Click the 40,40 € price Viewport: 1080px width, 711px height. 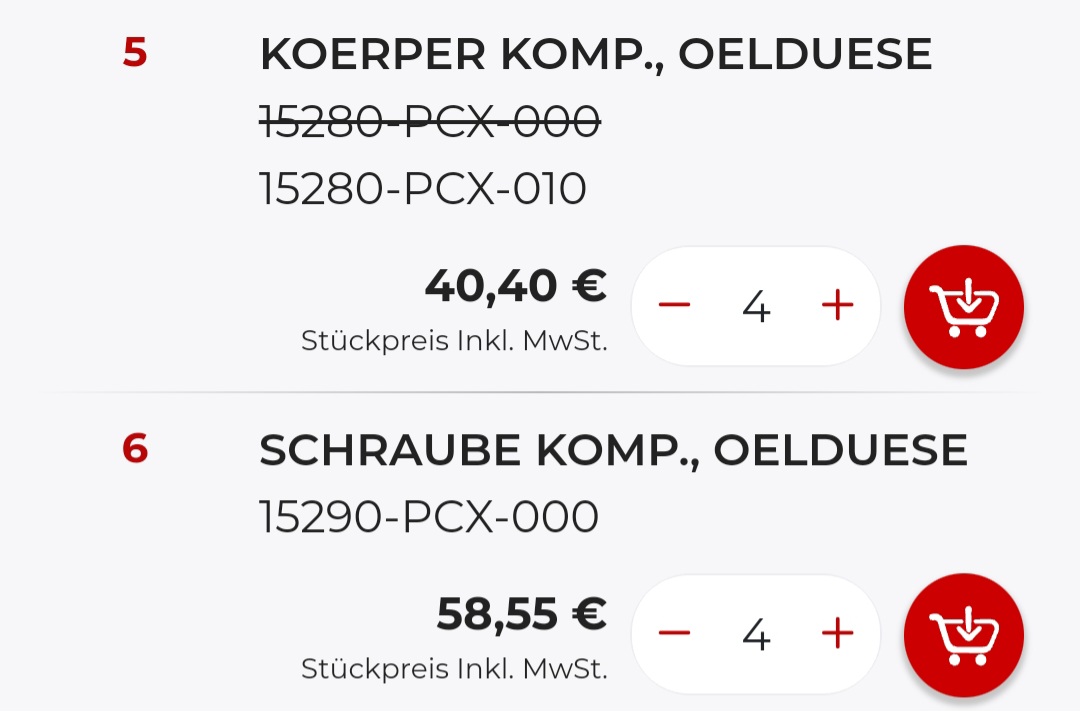pos(515,286)
